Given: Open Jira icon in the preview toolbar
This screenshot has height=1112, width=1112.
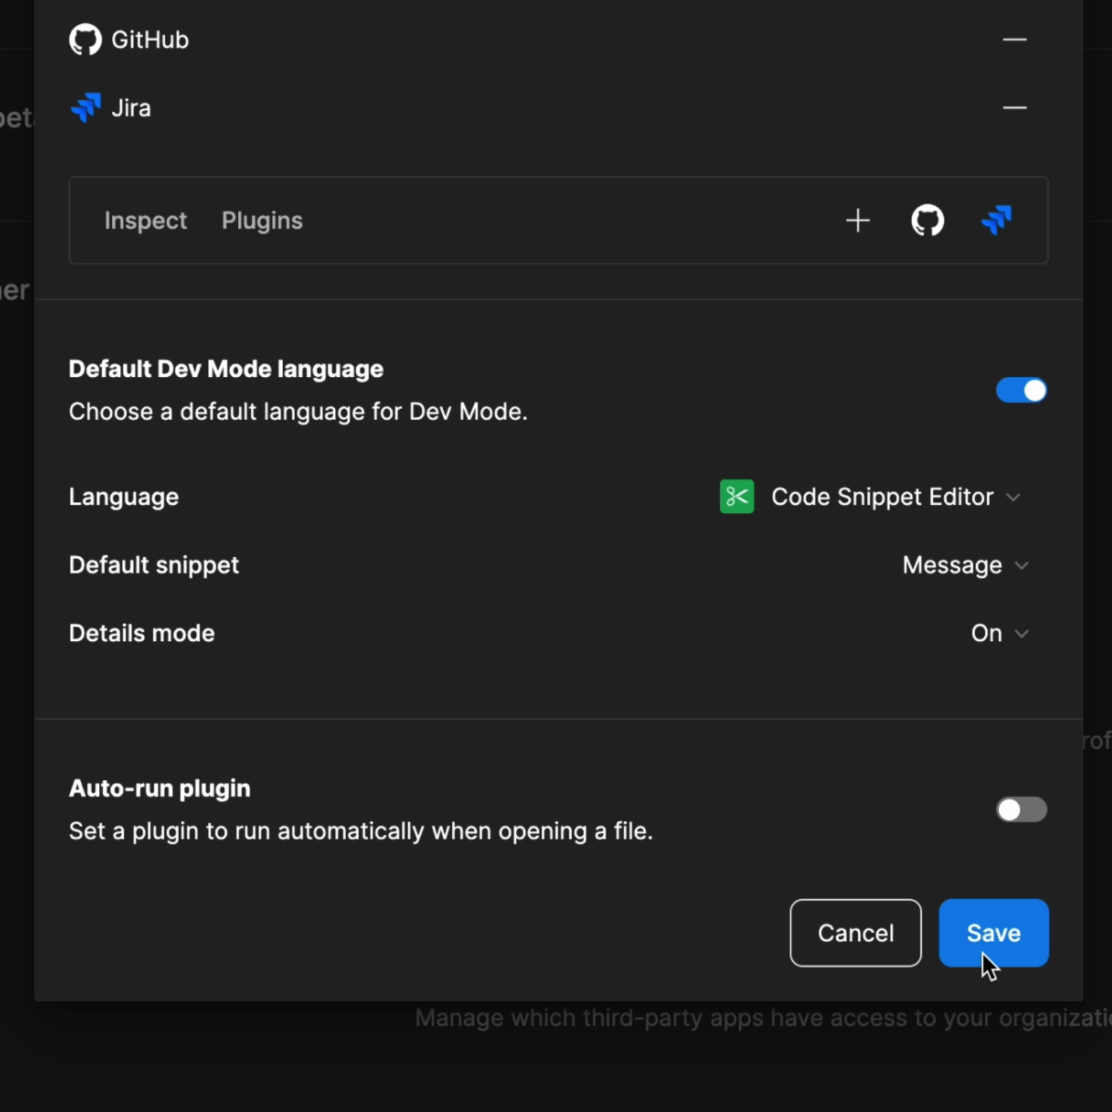Looking at the screenshot, I should [996, 220].
